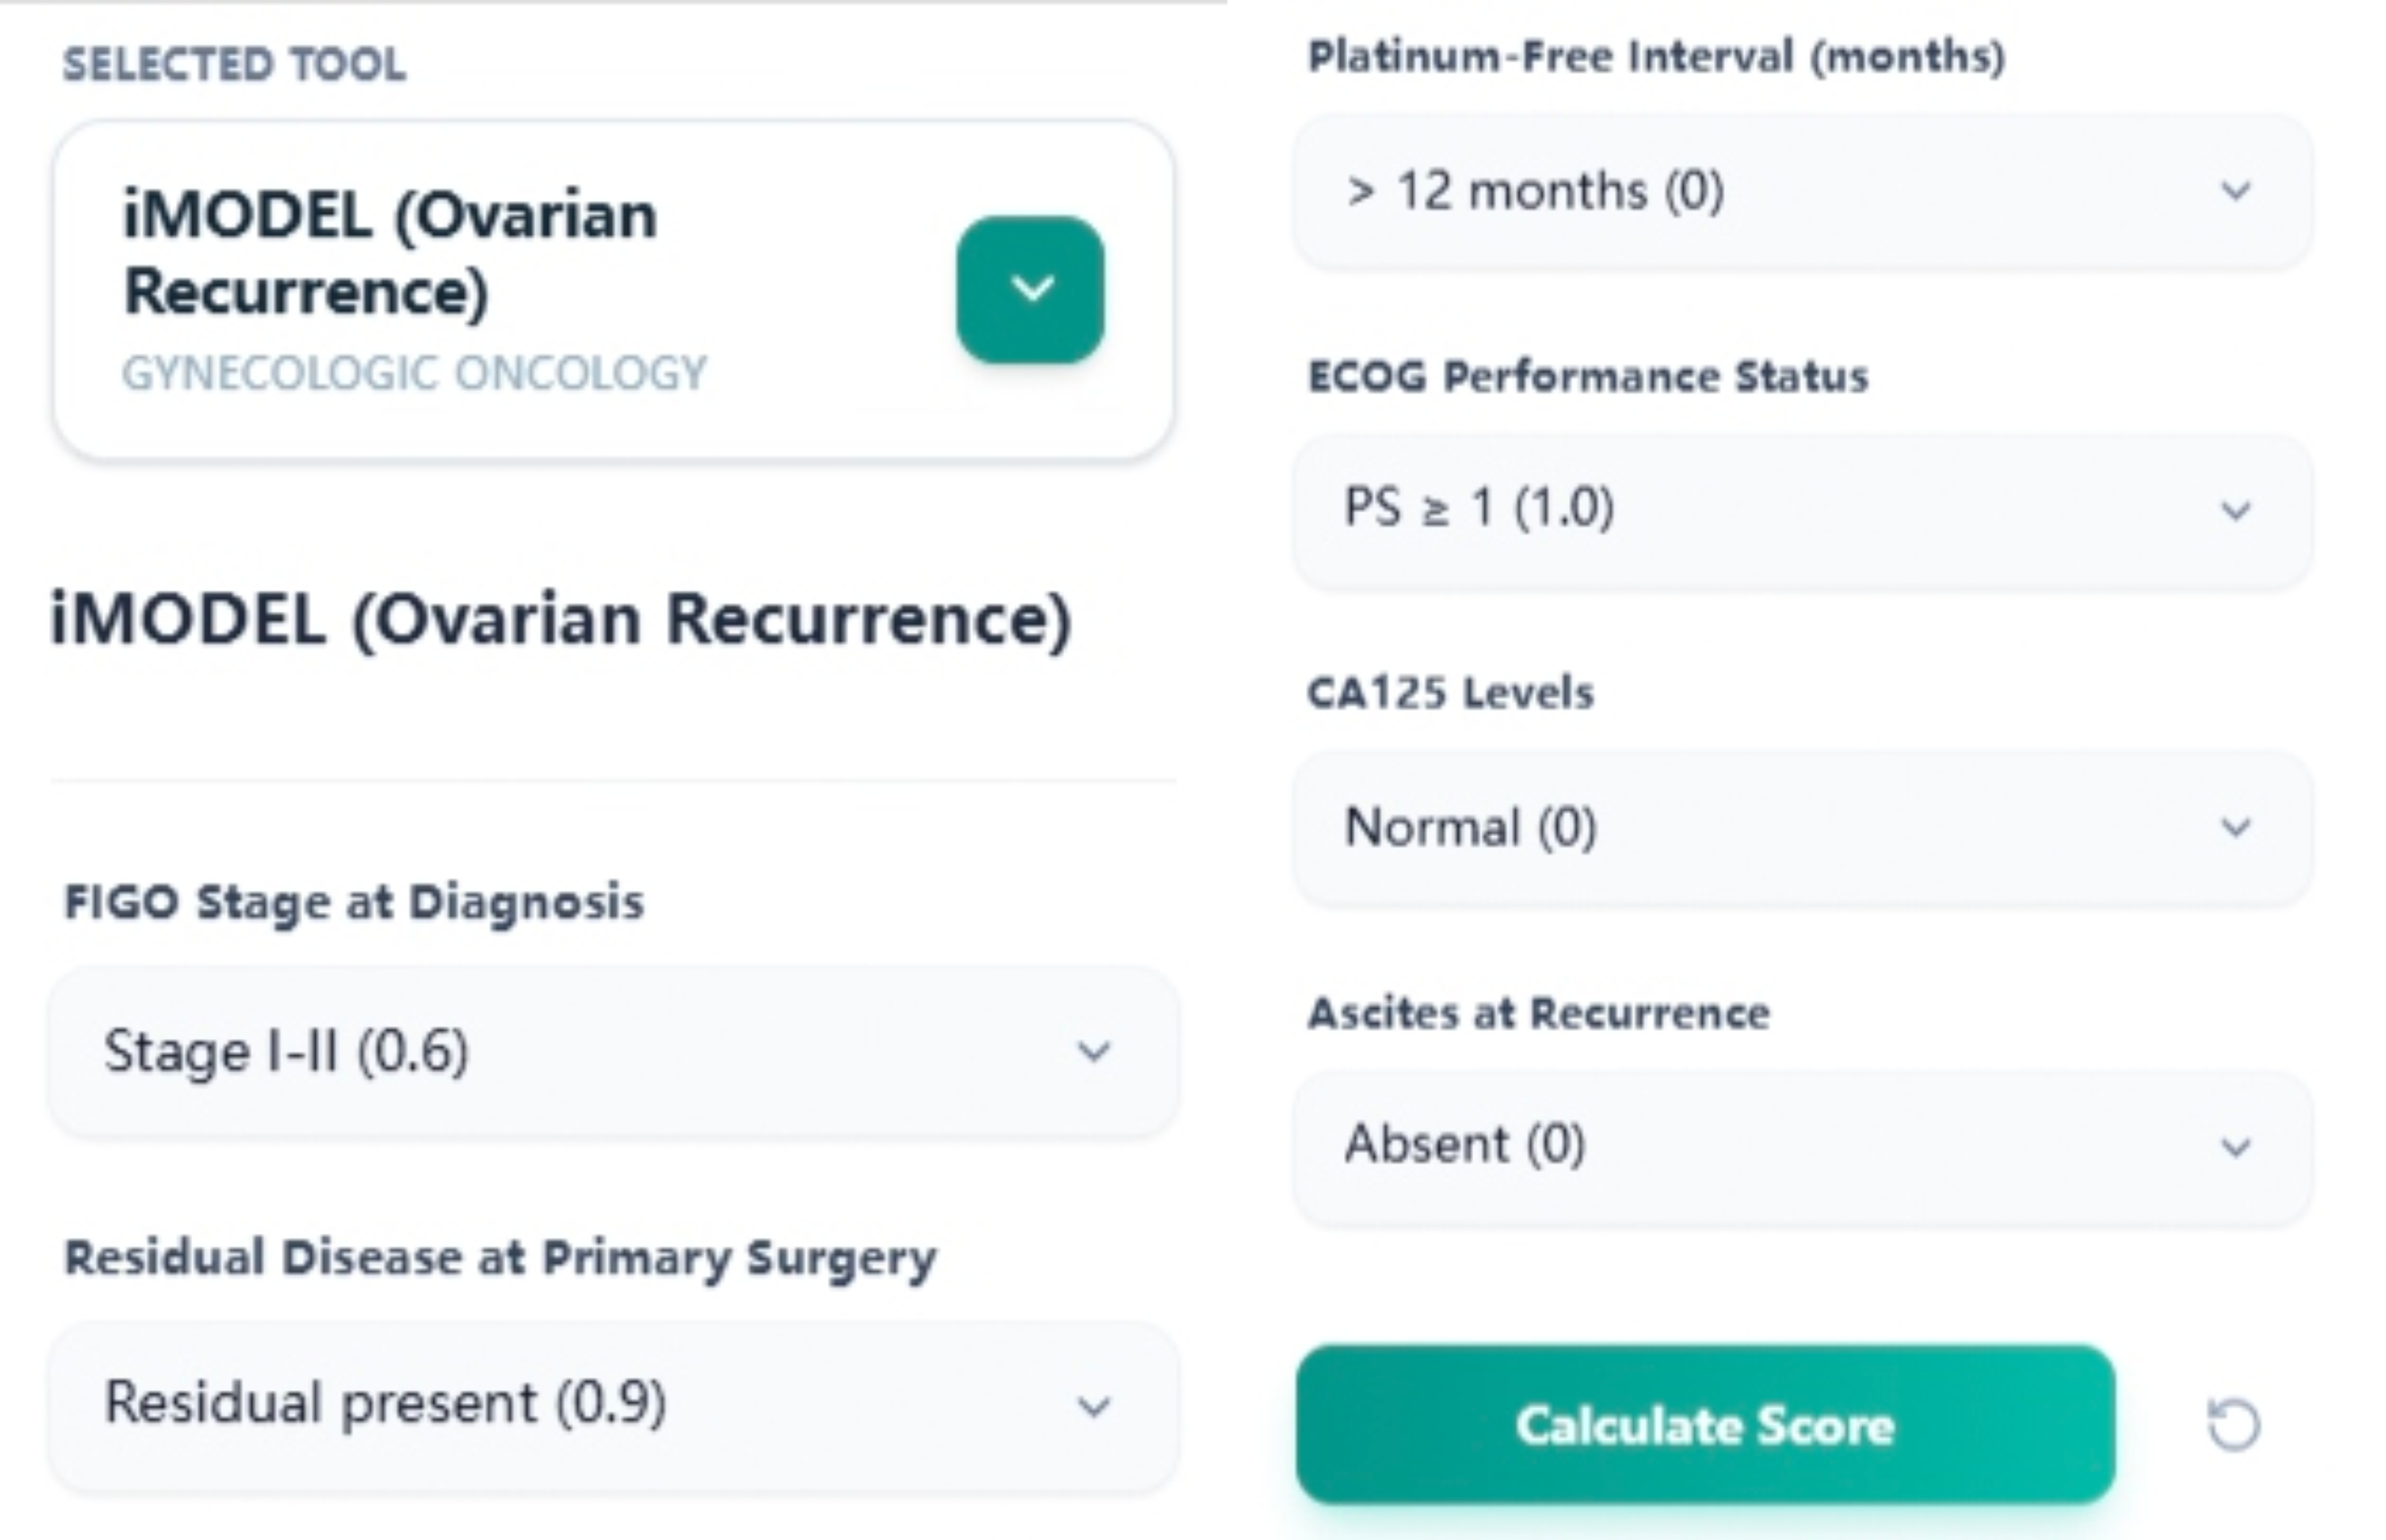Click the chevron arrow in FIGO Stage field
This screenshot has height=1540, width=2386.
pos(1094,1051)
